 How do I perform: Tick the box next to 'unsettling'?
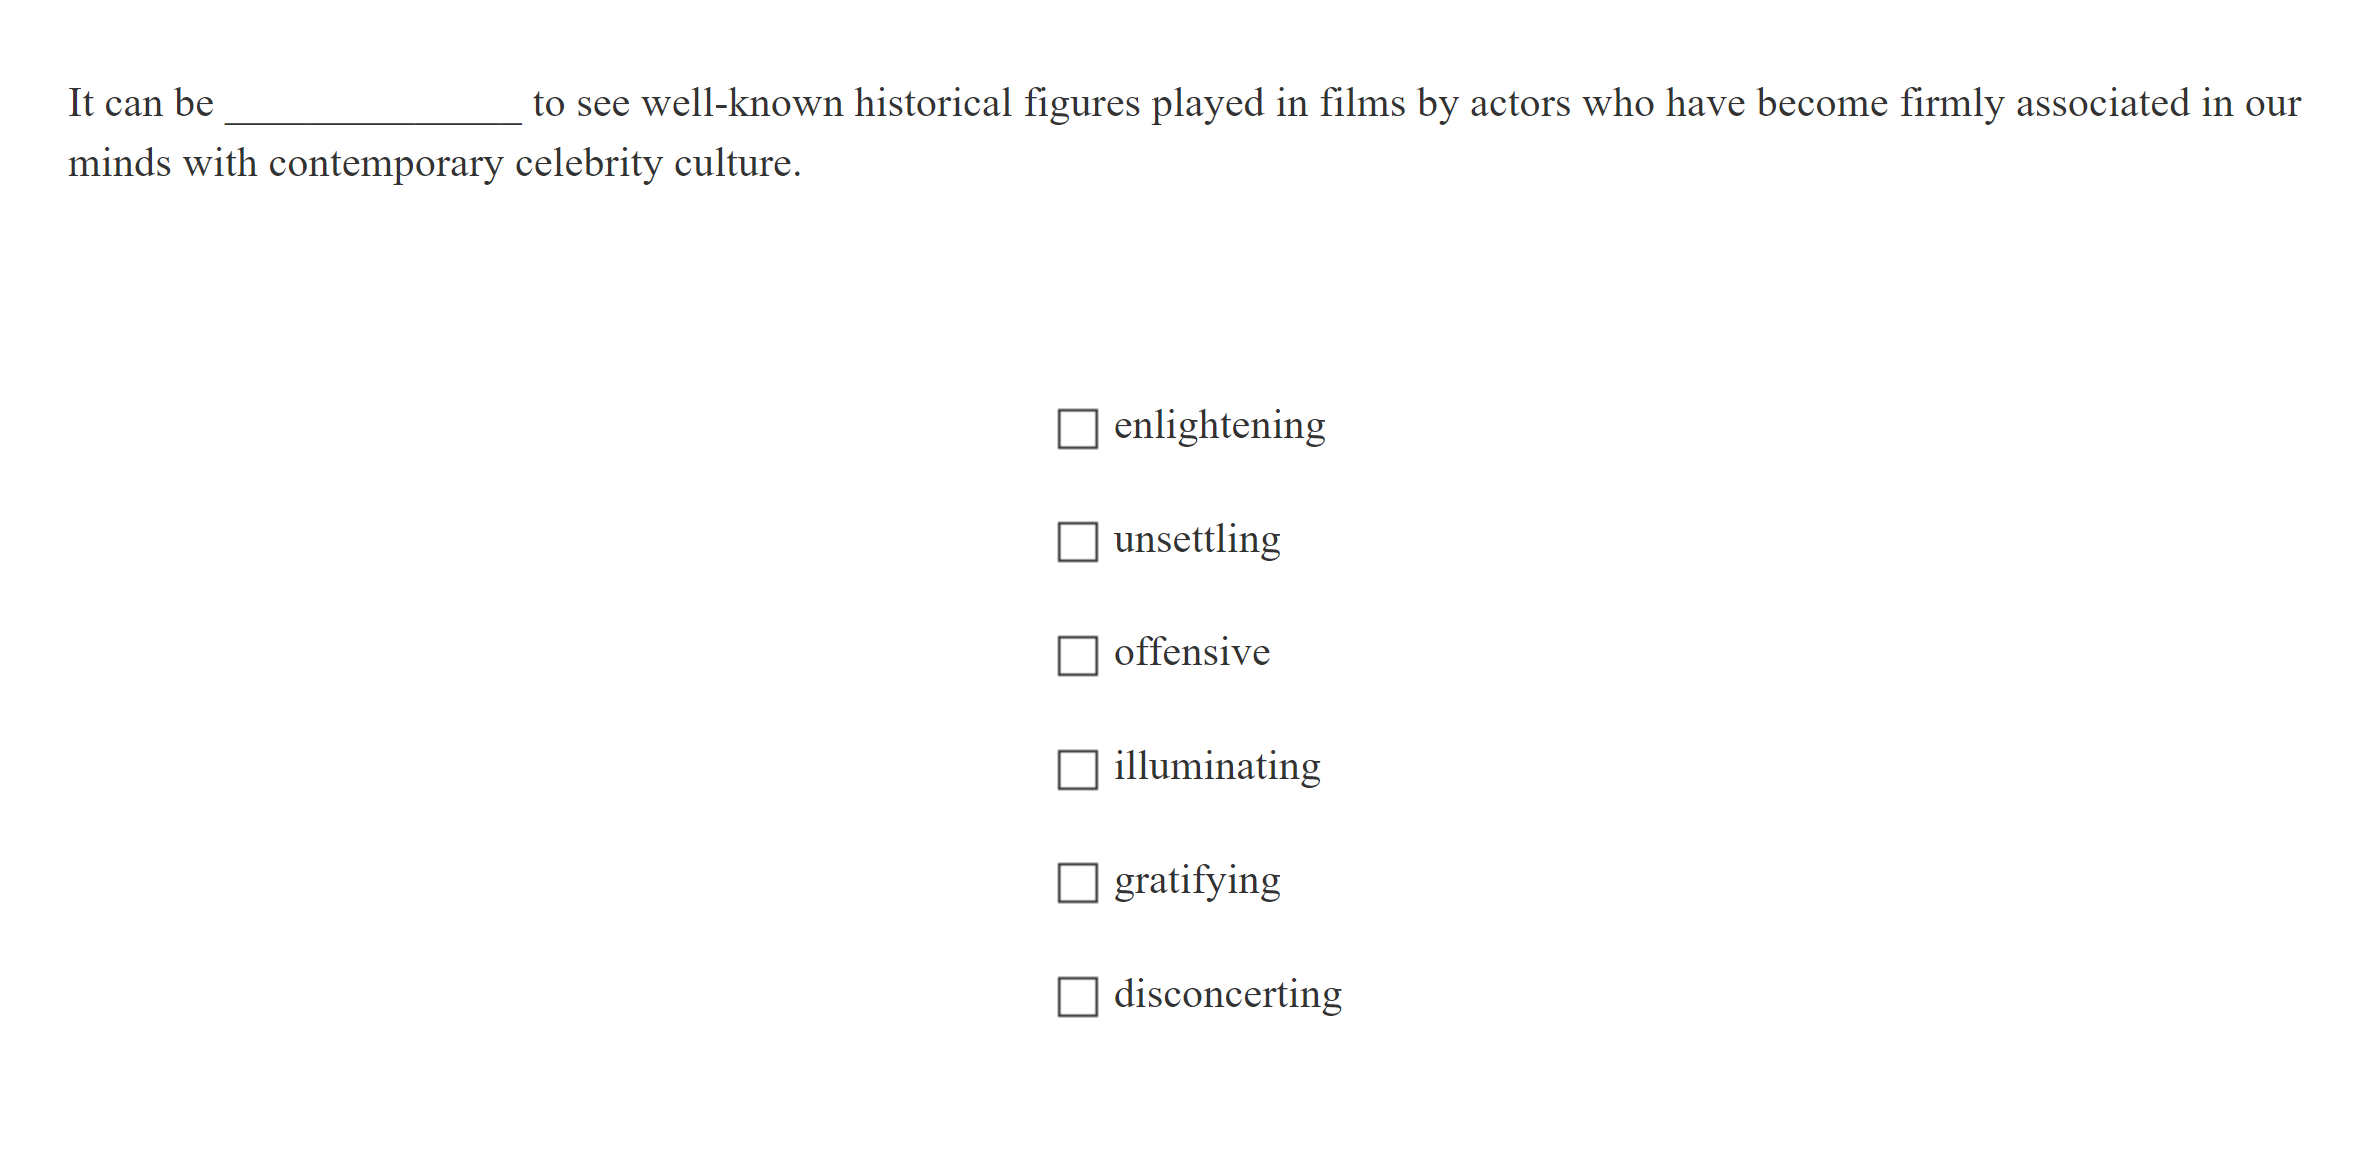[x=1077, y=542]
